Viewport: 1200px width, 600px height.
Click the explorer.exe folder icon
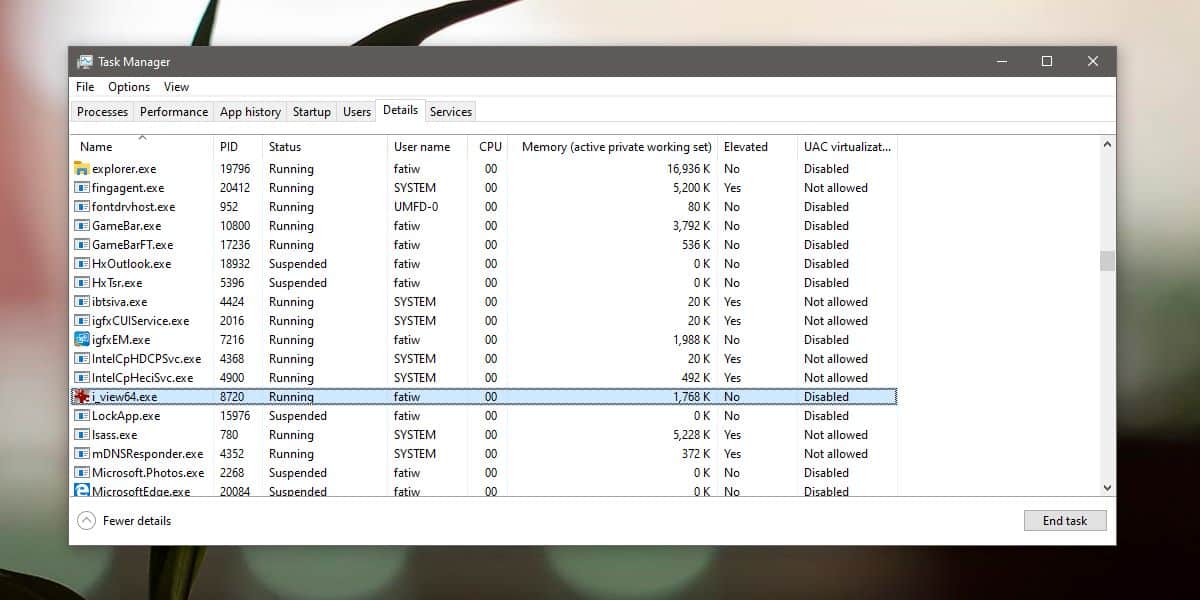[x=82, y=169]
